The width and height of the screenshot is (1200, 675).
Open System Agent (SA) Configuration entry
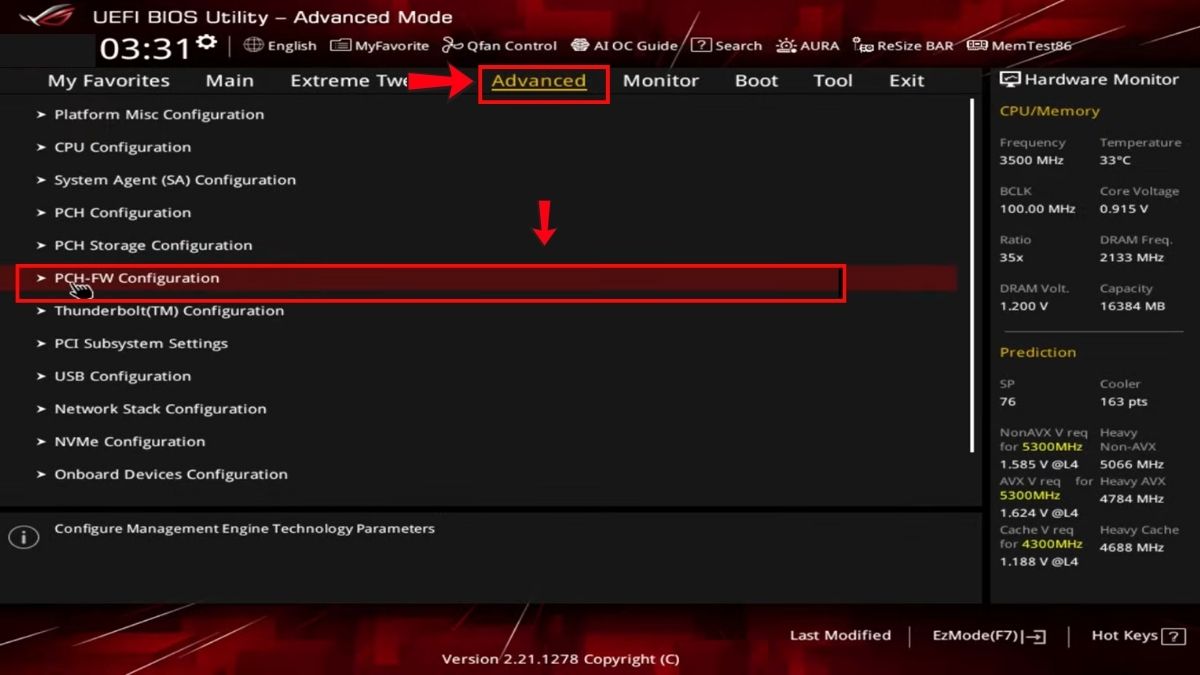point(175,181)
